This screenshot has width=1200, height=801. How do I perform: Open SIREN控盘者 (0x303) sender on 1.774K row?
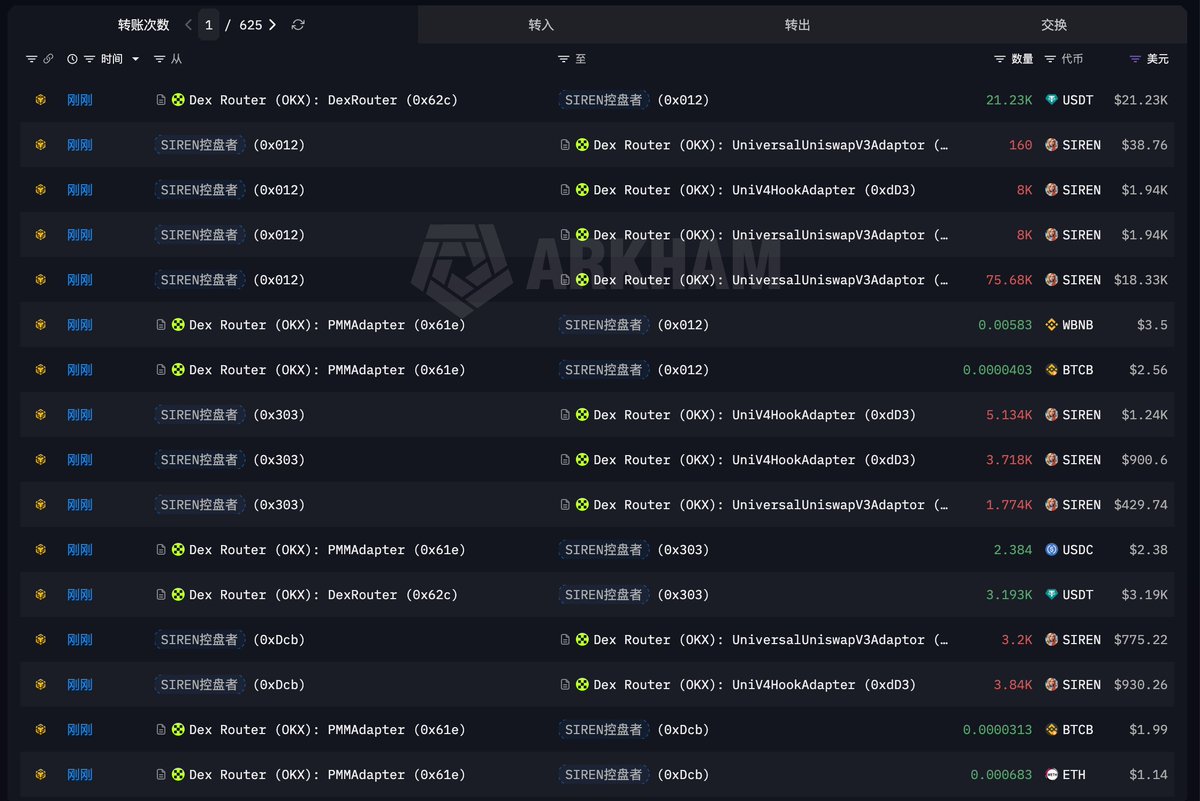coord(230,505)
